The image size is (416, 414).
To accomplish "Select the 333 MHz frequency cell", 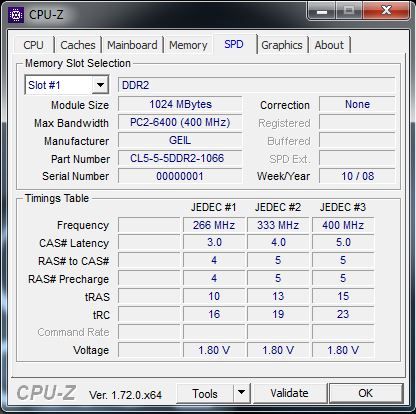I will tap(278, 225).
